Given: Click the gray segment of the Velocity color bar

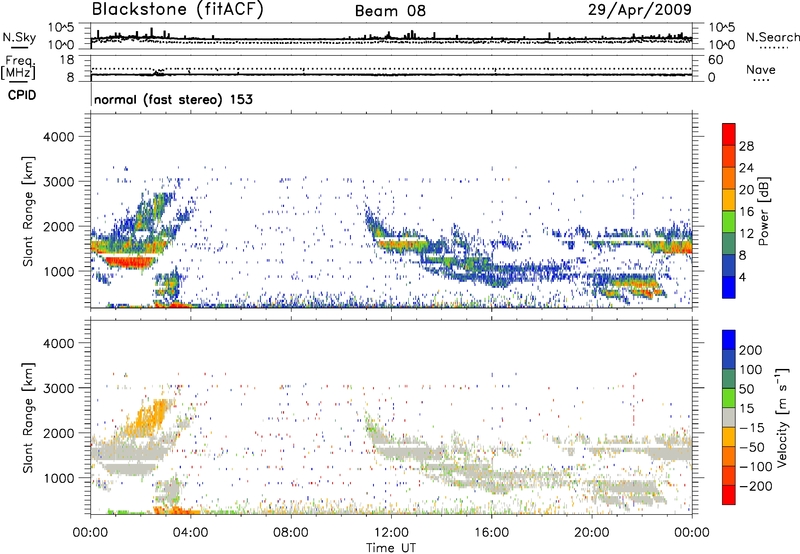Looking at the screenshot, I should 729,417.
